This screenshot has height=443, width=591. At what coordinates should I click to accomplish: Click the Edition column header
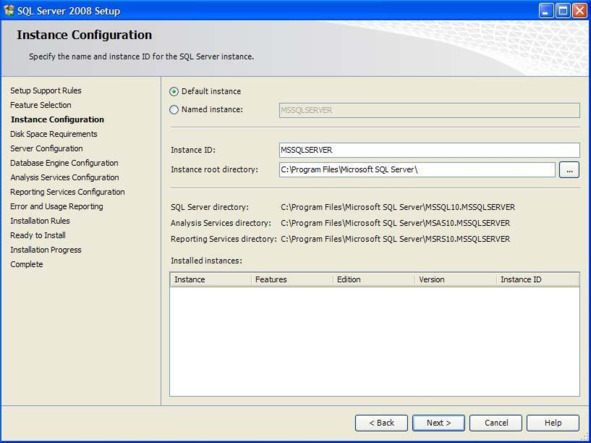point(374,280)
